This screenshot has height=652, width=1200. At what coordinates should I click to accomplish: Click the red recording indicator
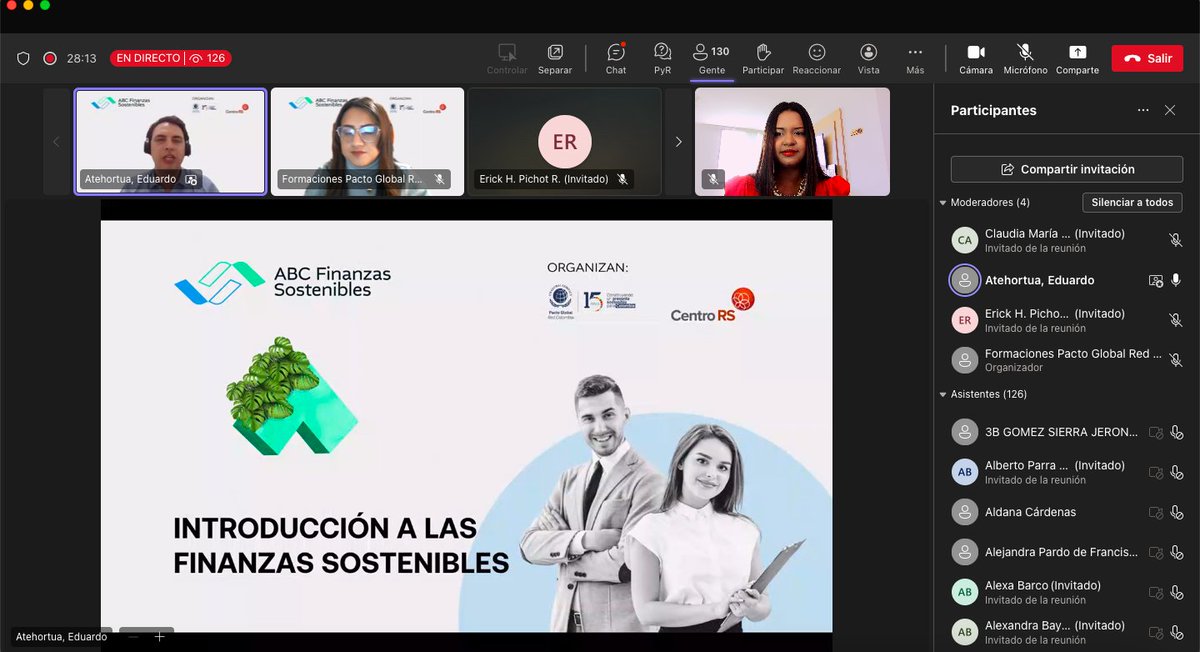(50, 58)
